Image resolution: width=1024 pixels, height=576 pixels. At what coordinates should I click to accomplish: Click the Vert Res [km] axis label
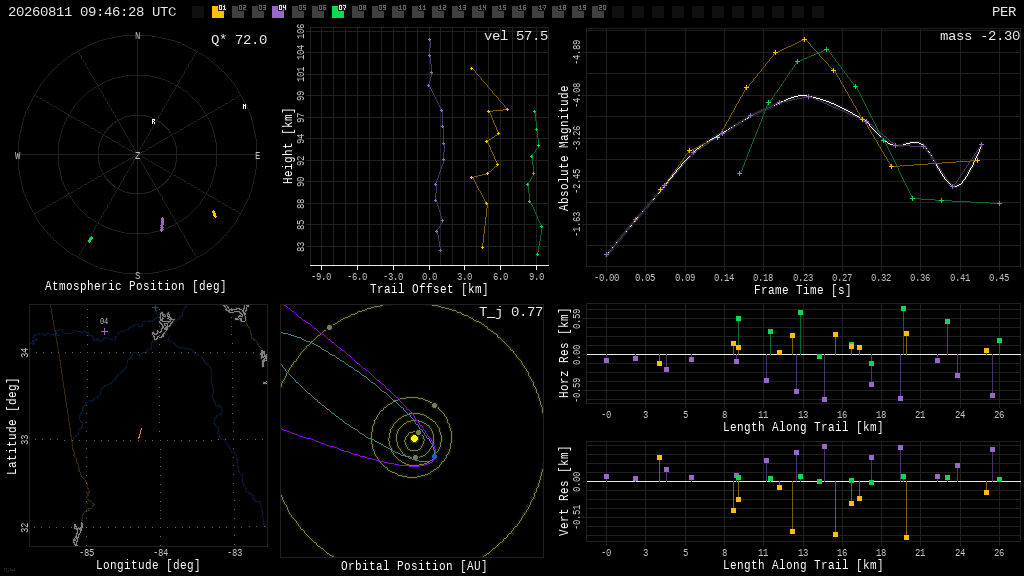click(x=564, y=491)
